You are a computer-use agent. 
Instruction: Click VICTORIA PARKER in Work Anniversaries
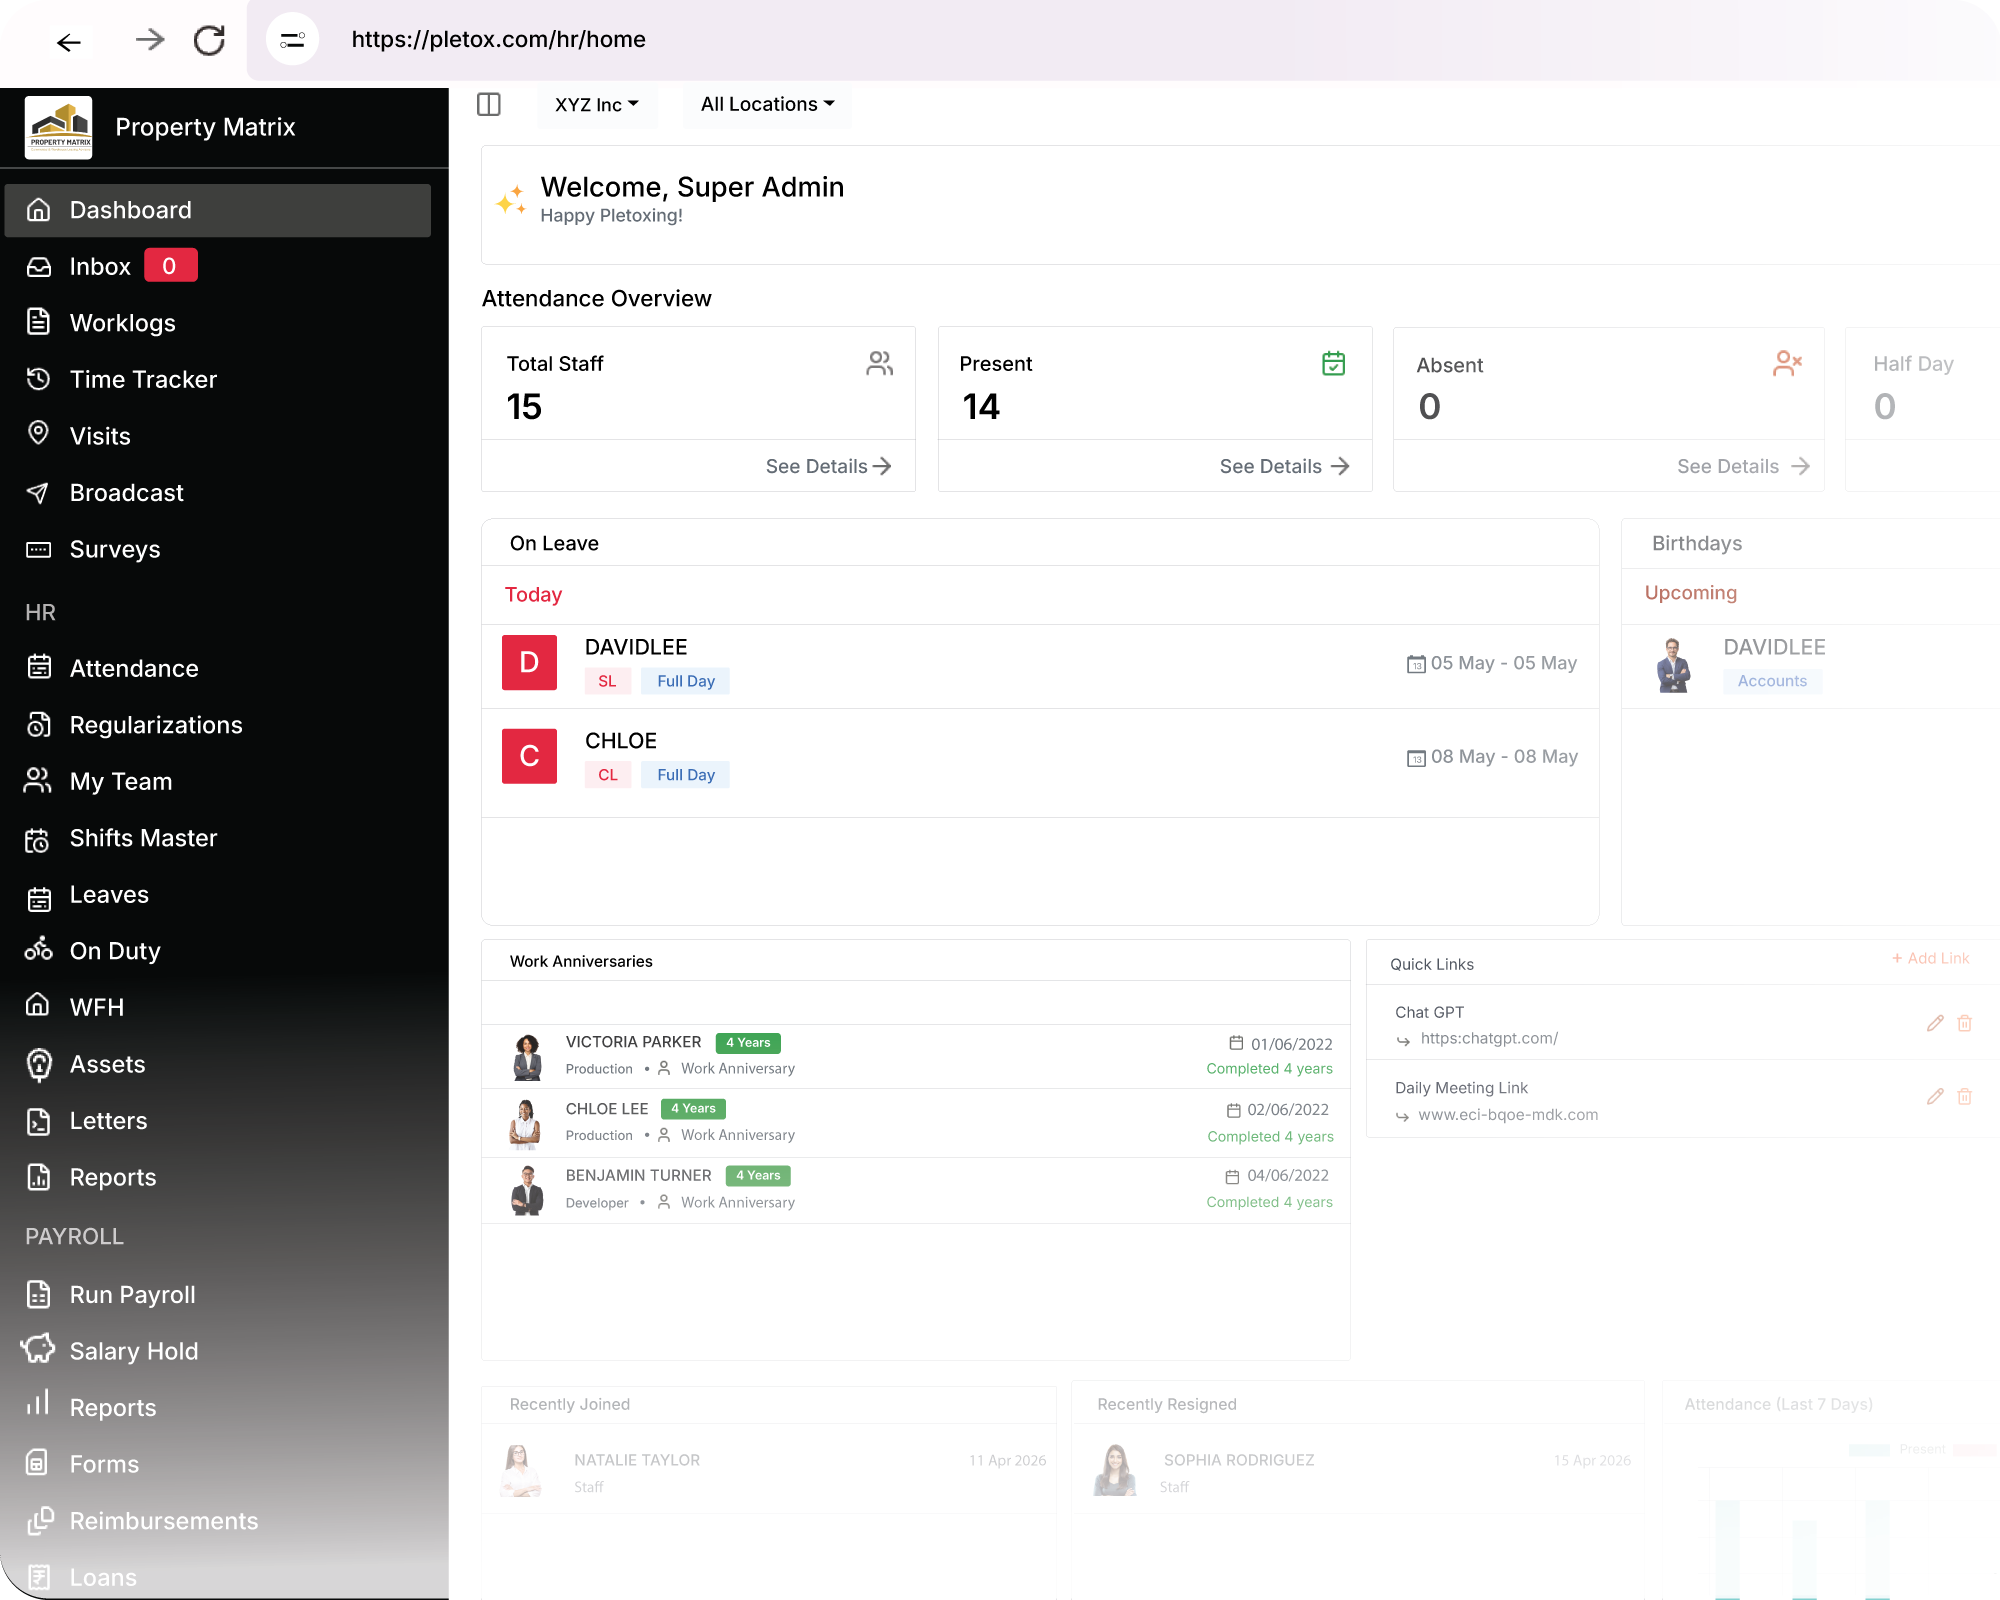pos(633,1042)
